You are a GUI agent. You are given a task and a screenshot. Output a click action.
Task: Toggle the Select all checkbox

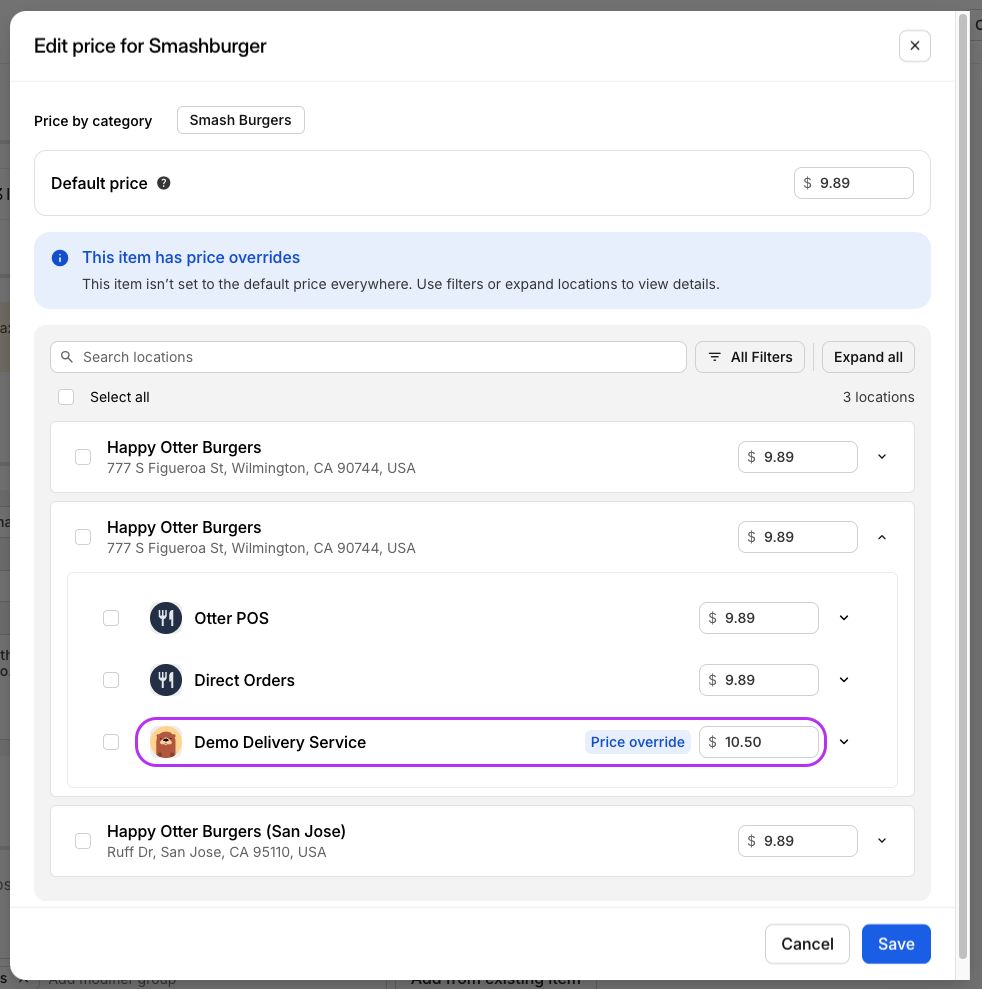click(66, 397)
